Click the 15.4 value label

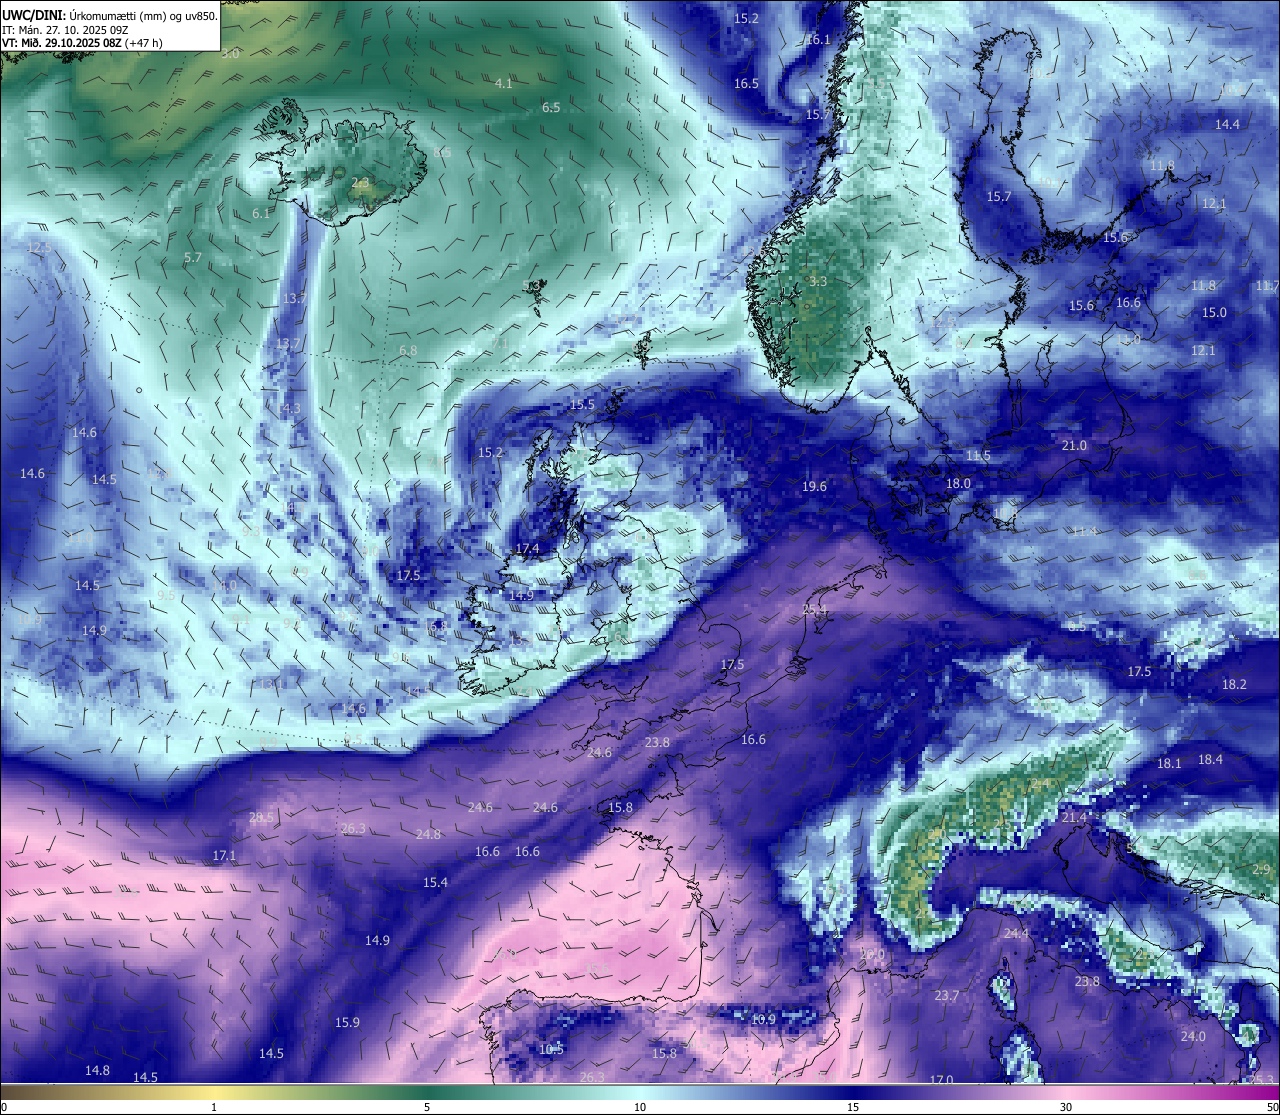click(x=435, y=883)
